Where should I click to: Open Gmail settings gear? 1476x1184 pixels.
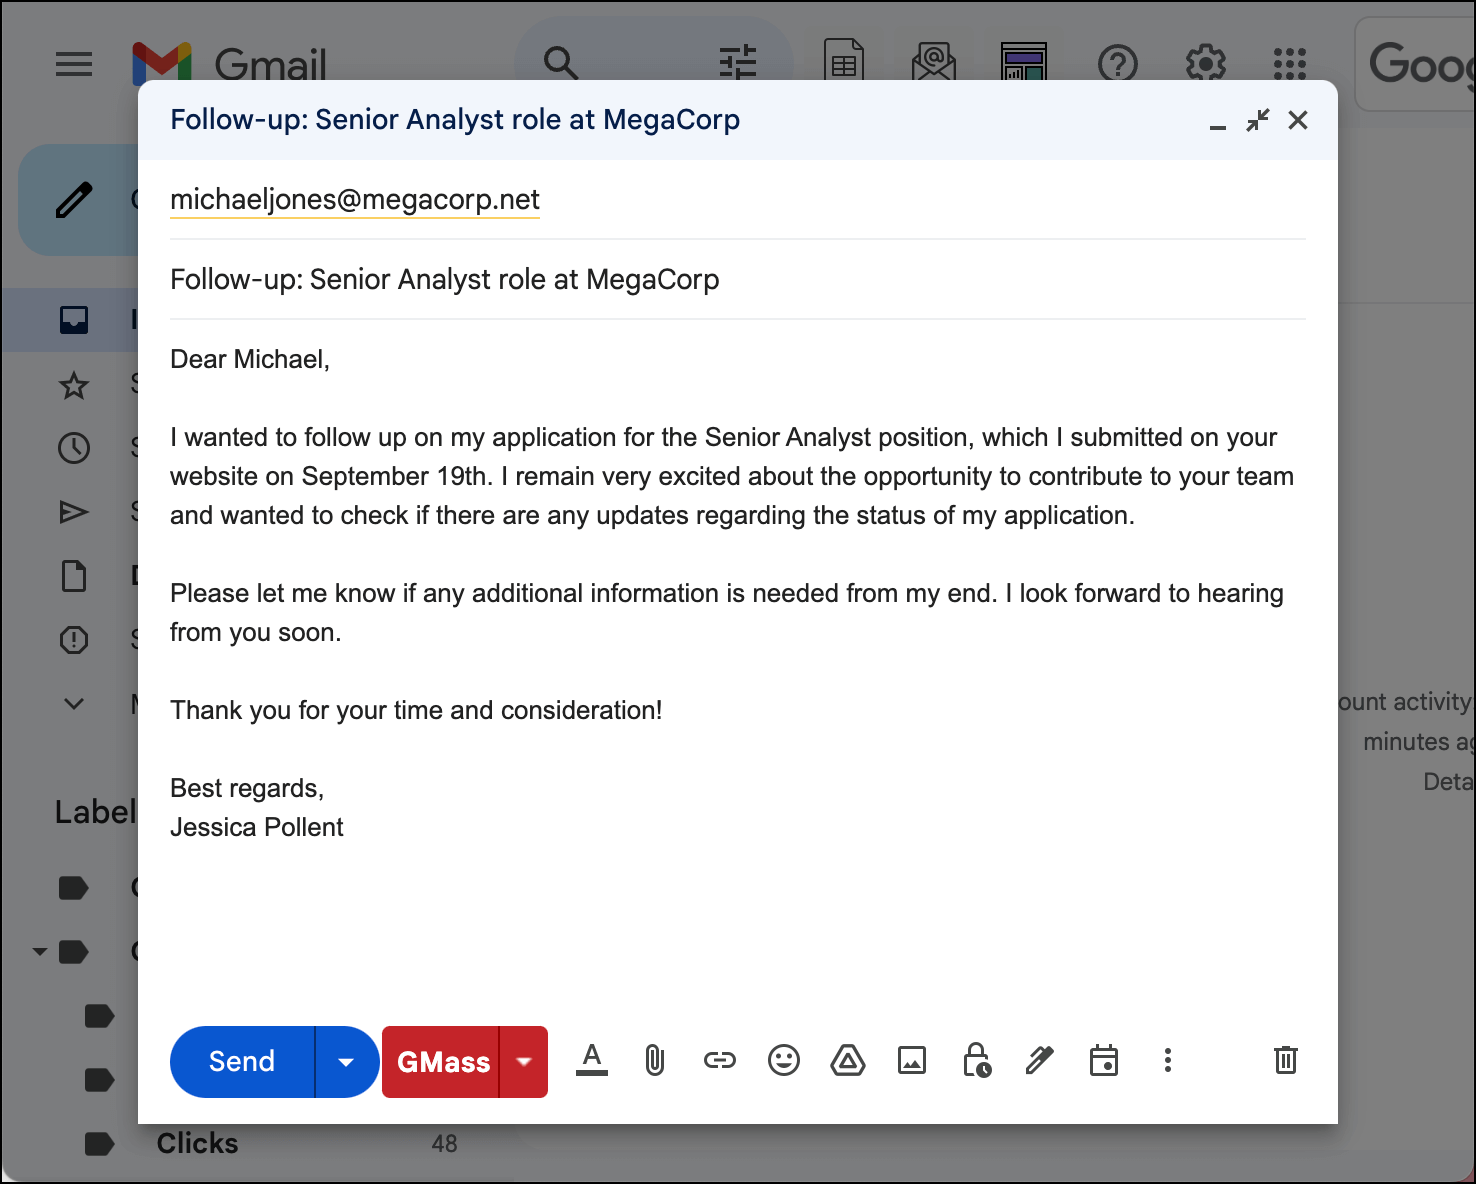1206,64
